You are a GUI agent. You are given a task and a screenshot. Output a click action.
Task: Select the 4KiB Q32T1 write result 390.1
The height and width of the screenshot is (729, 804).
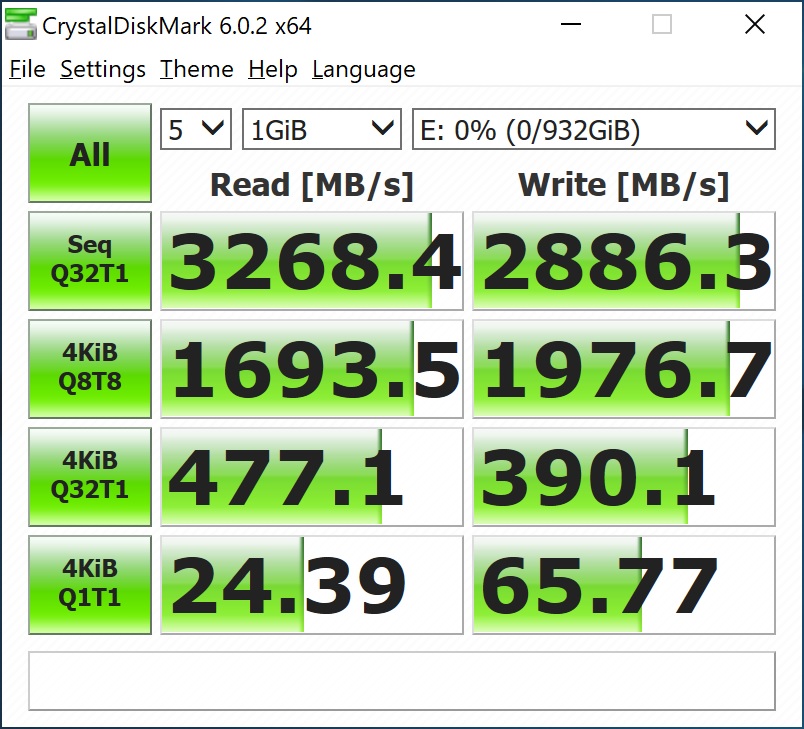point(624,477)
